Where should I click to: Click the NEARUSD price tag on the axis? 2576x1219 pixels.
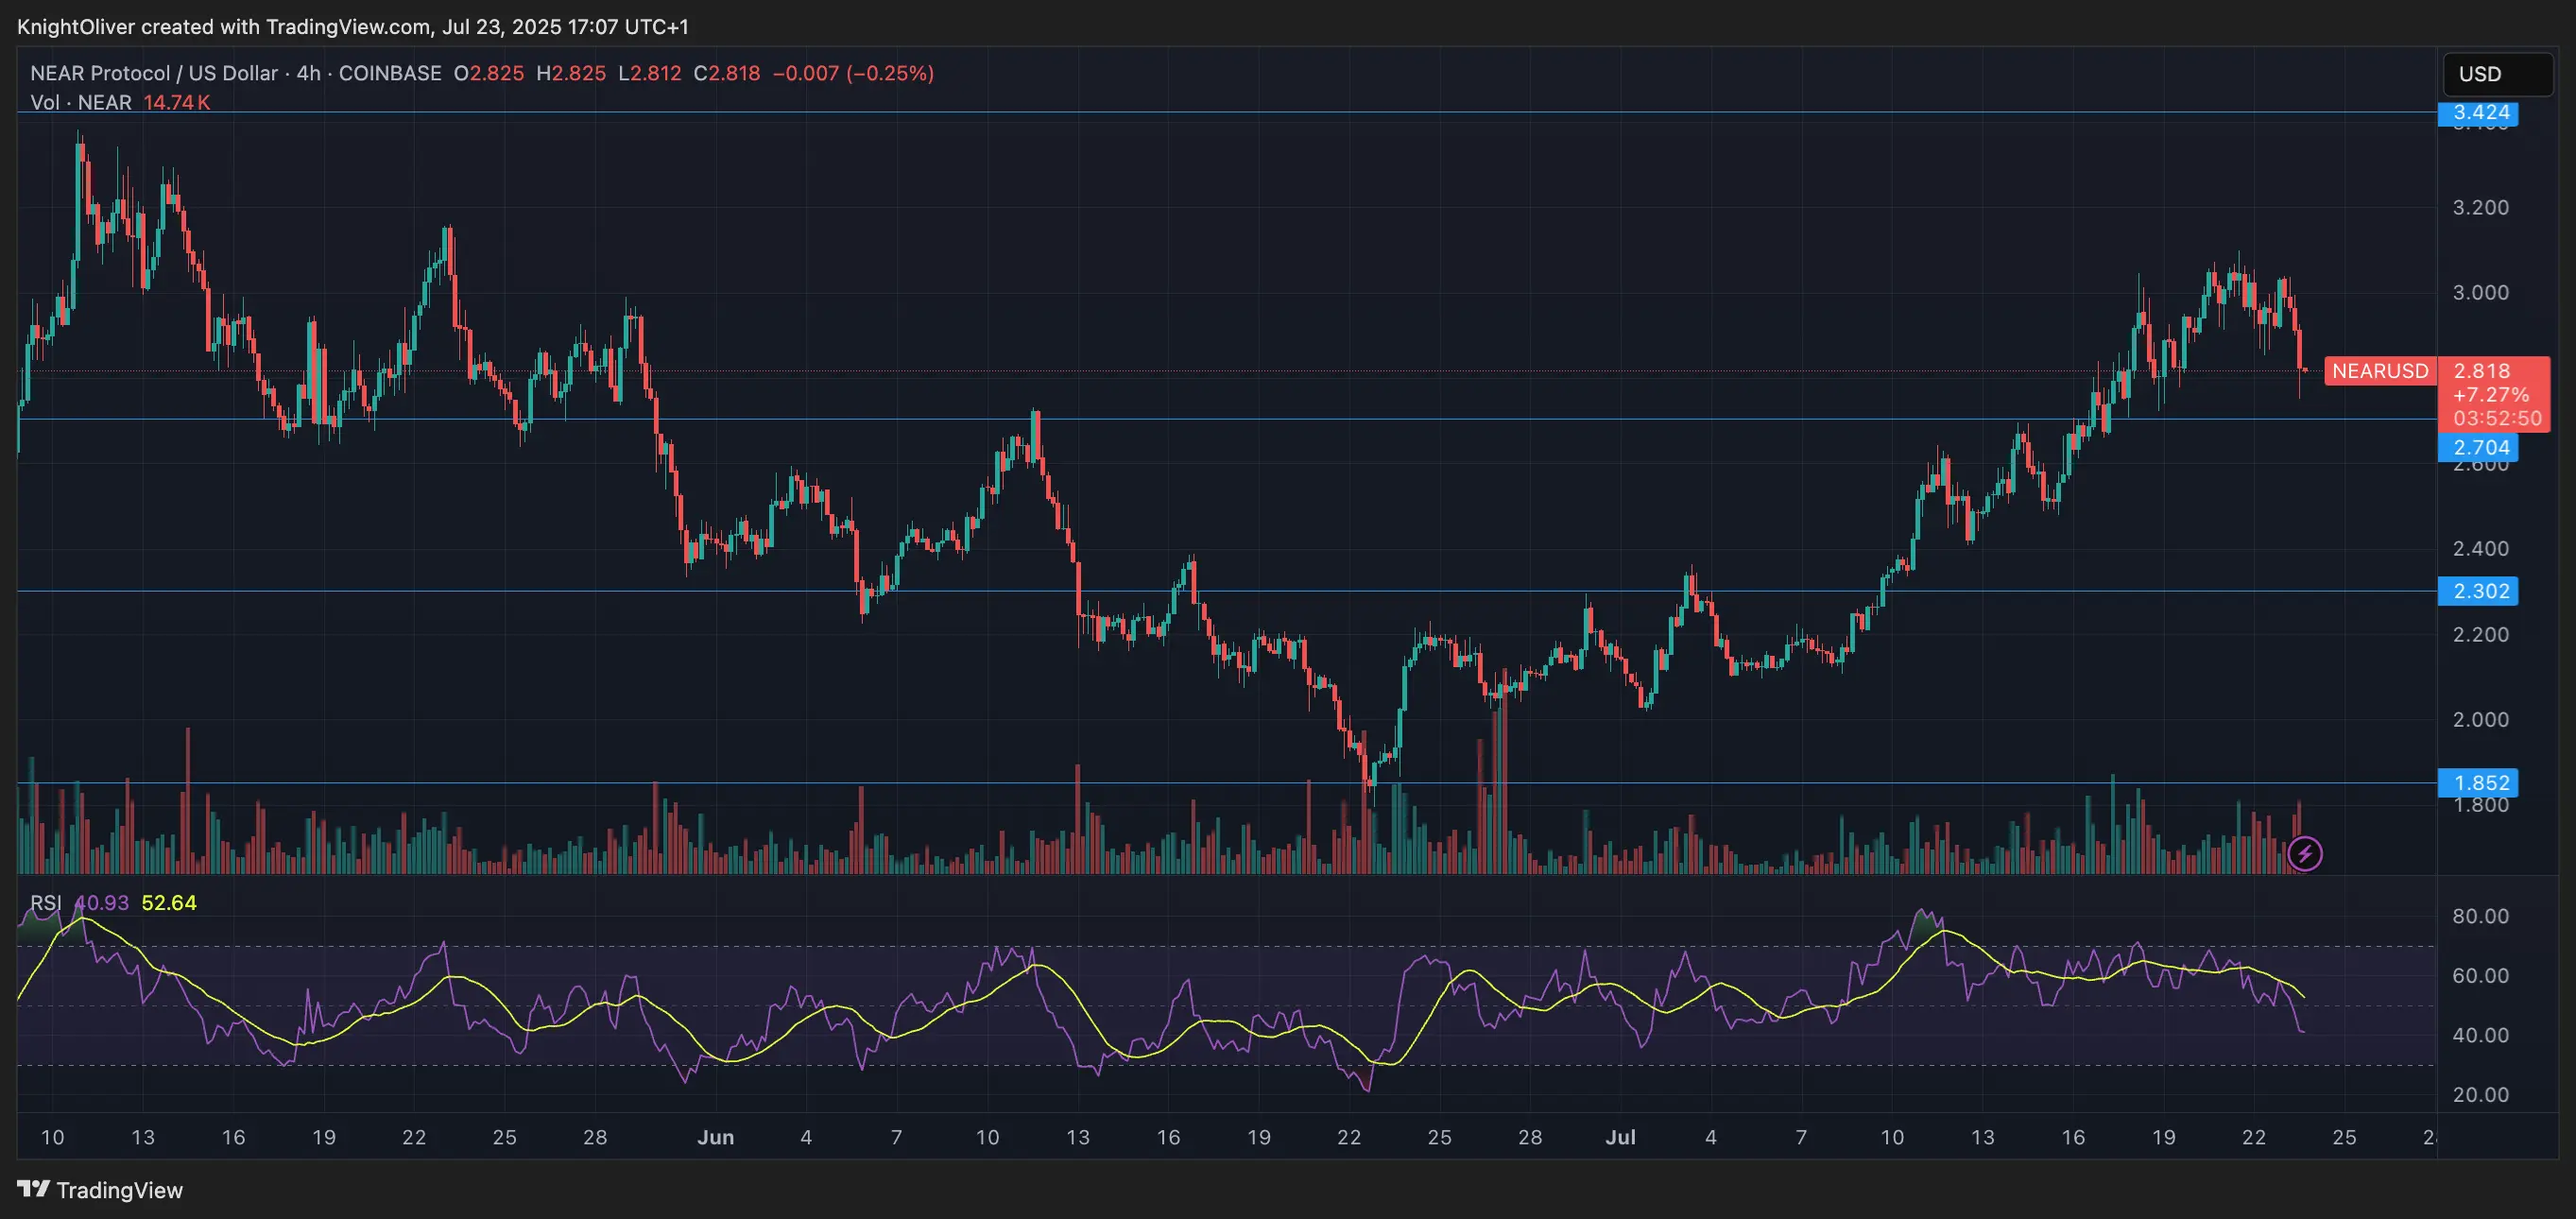[x=2380, y=371]
